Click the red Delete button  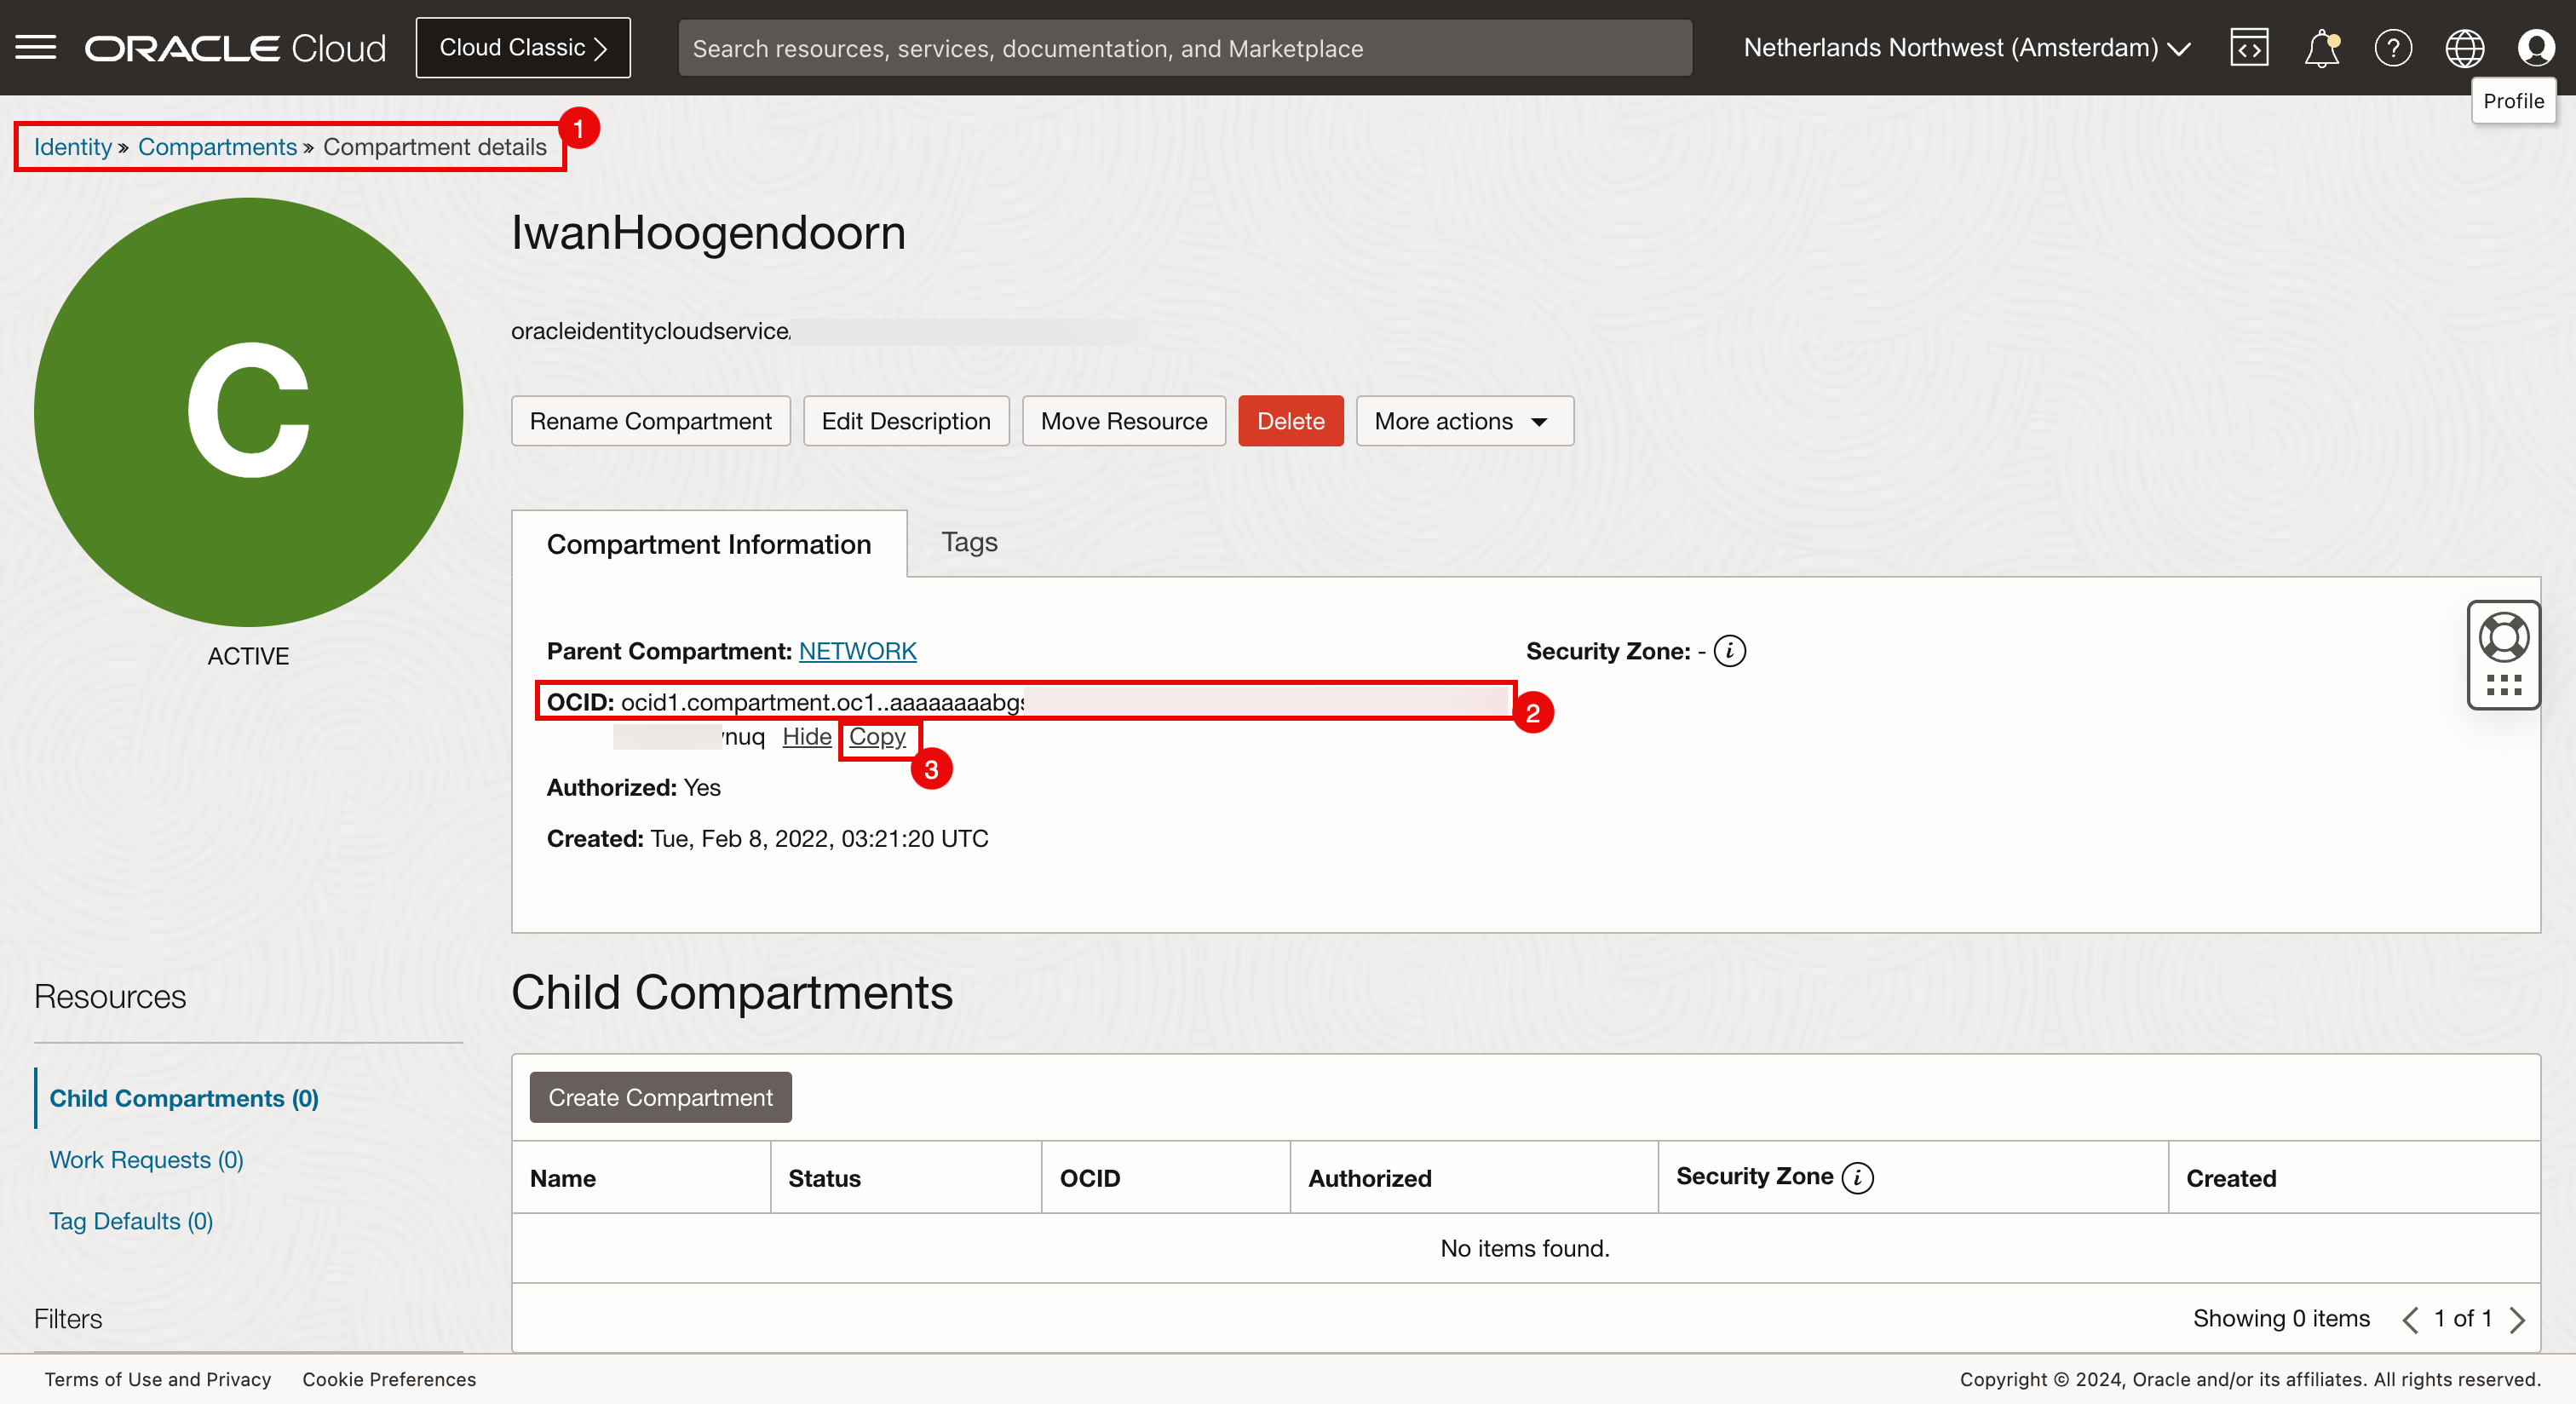pyautogui.click(x=1290, y=421)
